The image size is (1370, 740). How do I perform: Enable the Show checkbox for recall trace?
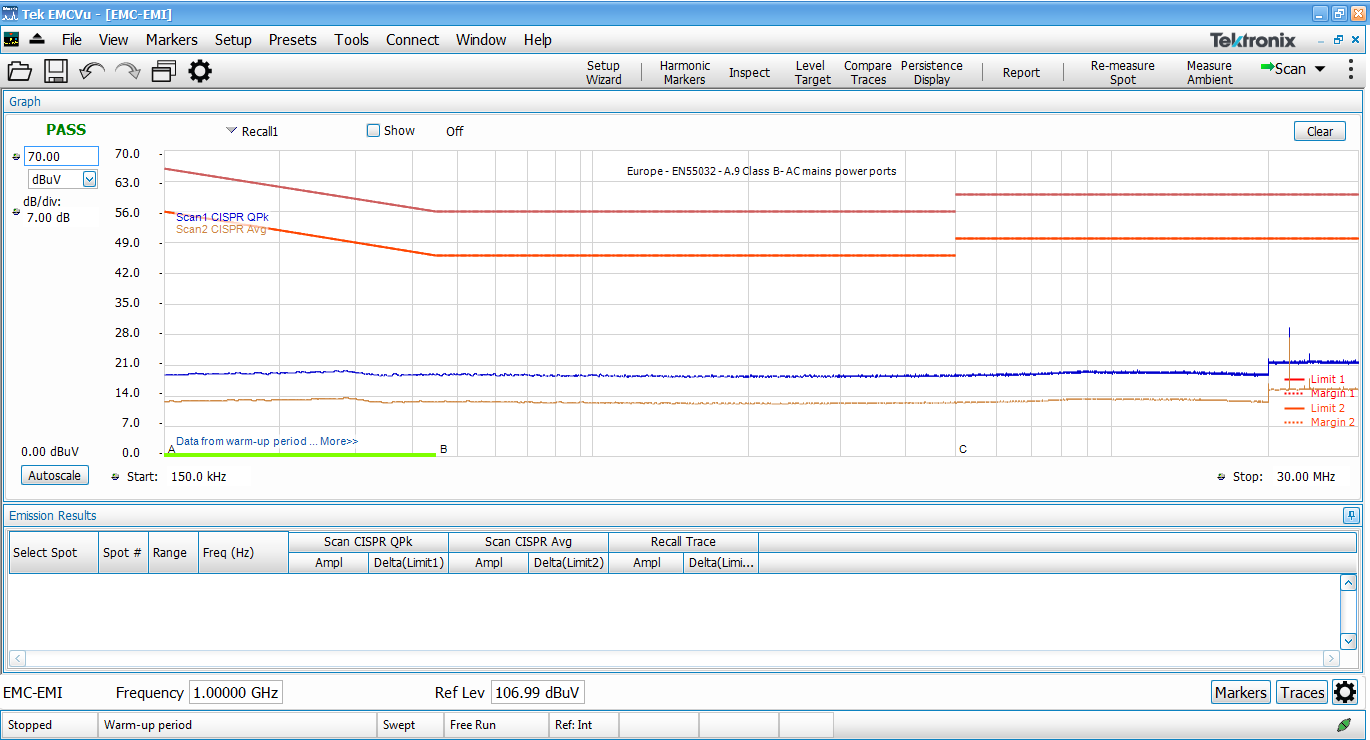(x=374, y=131)
